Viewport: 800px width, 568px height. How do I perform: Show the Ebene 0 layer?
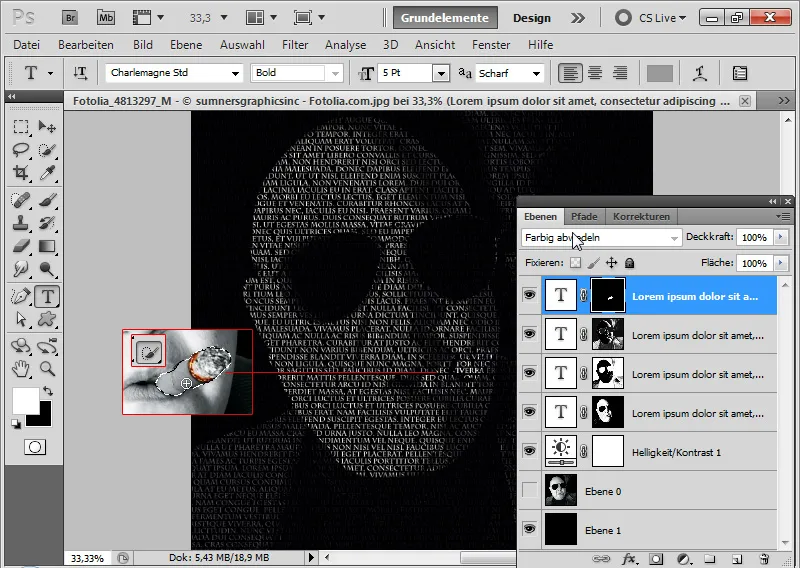coord(530,490)
